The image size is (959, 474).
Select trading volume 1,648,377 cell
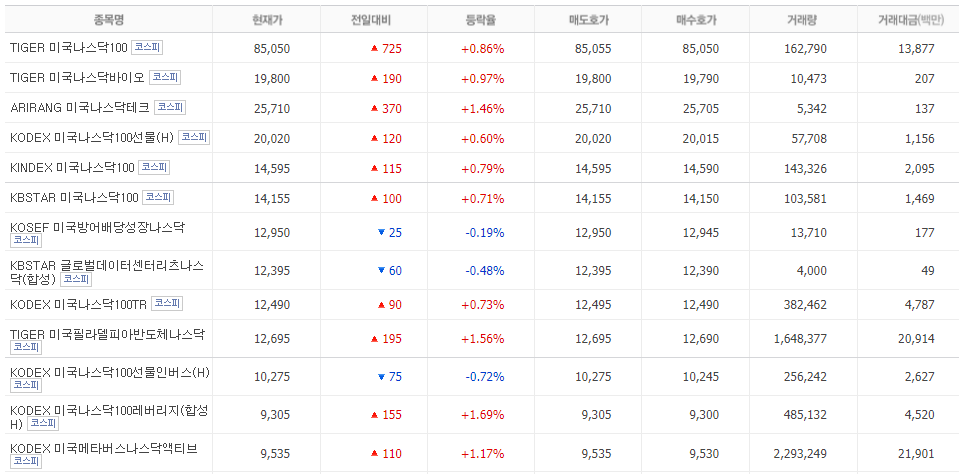click(x=800, y=339)
